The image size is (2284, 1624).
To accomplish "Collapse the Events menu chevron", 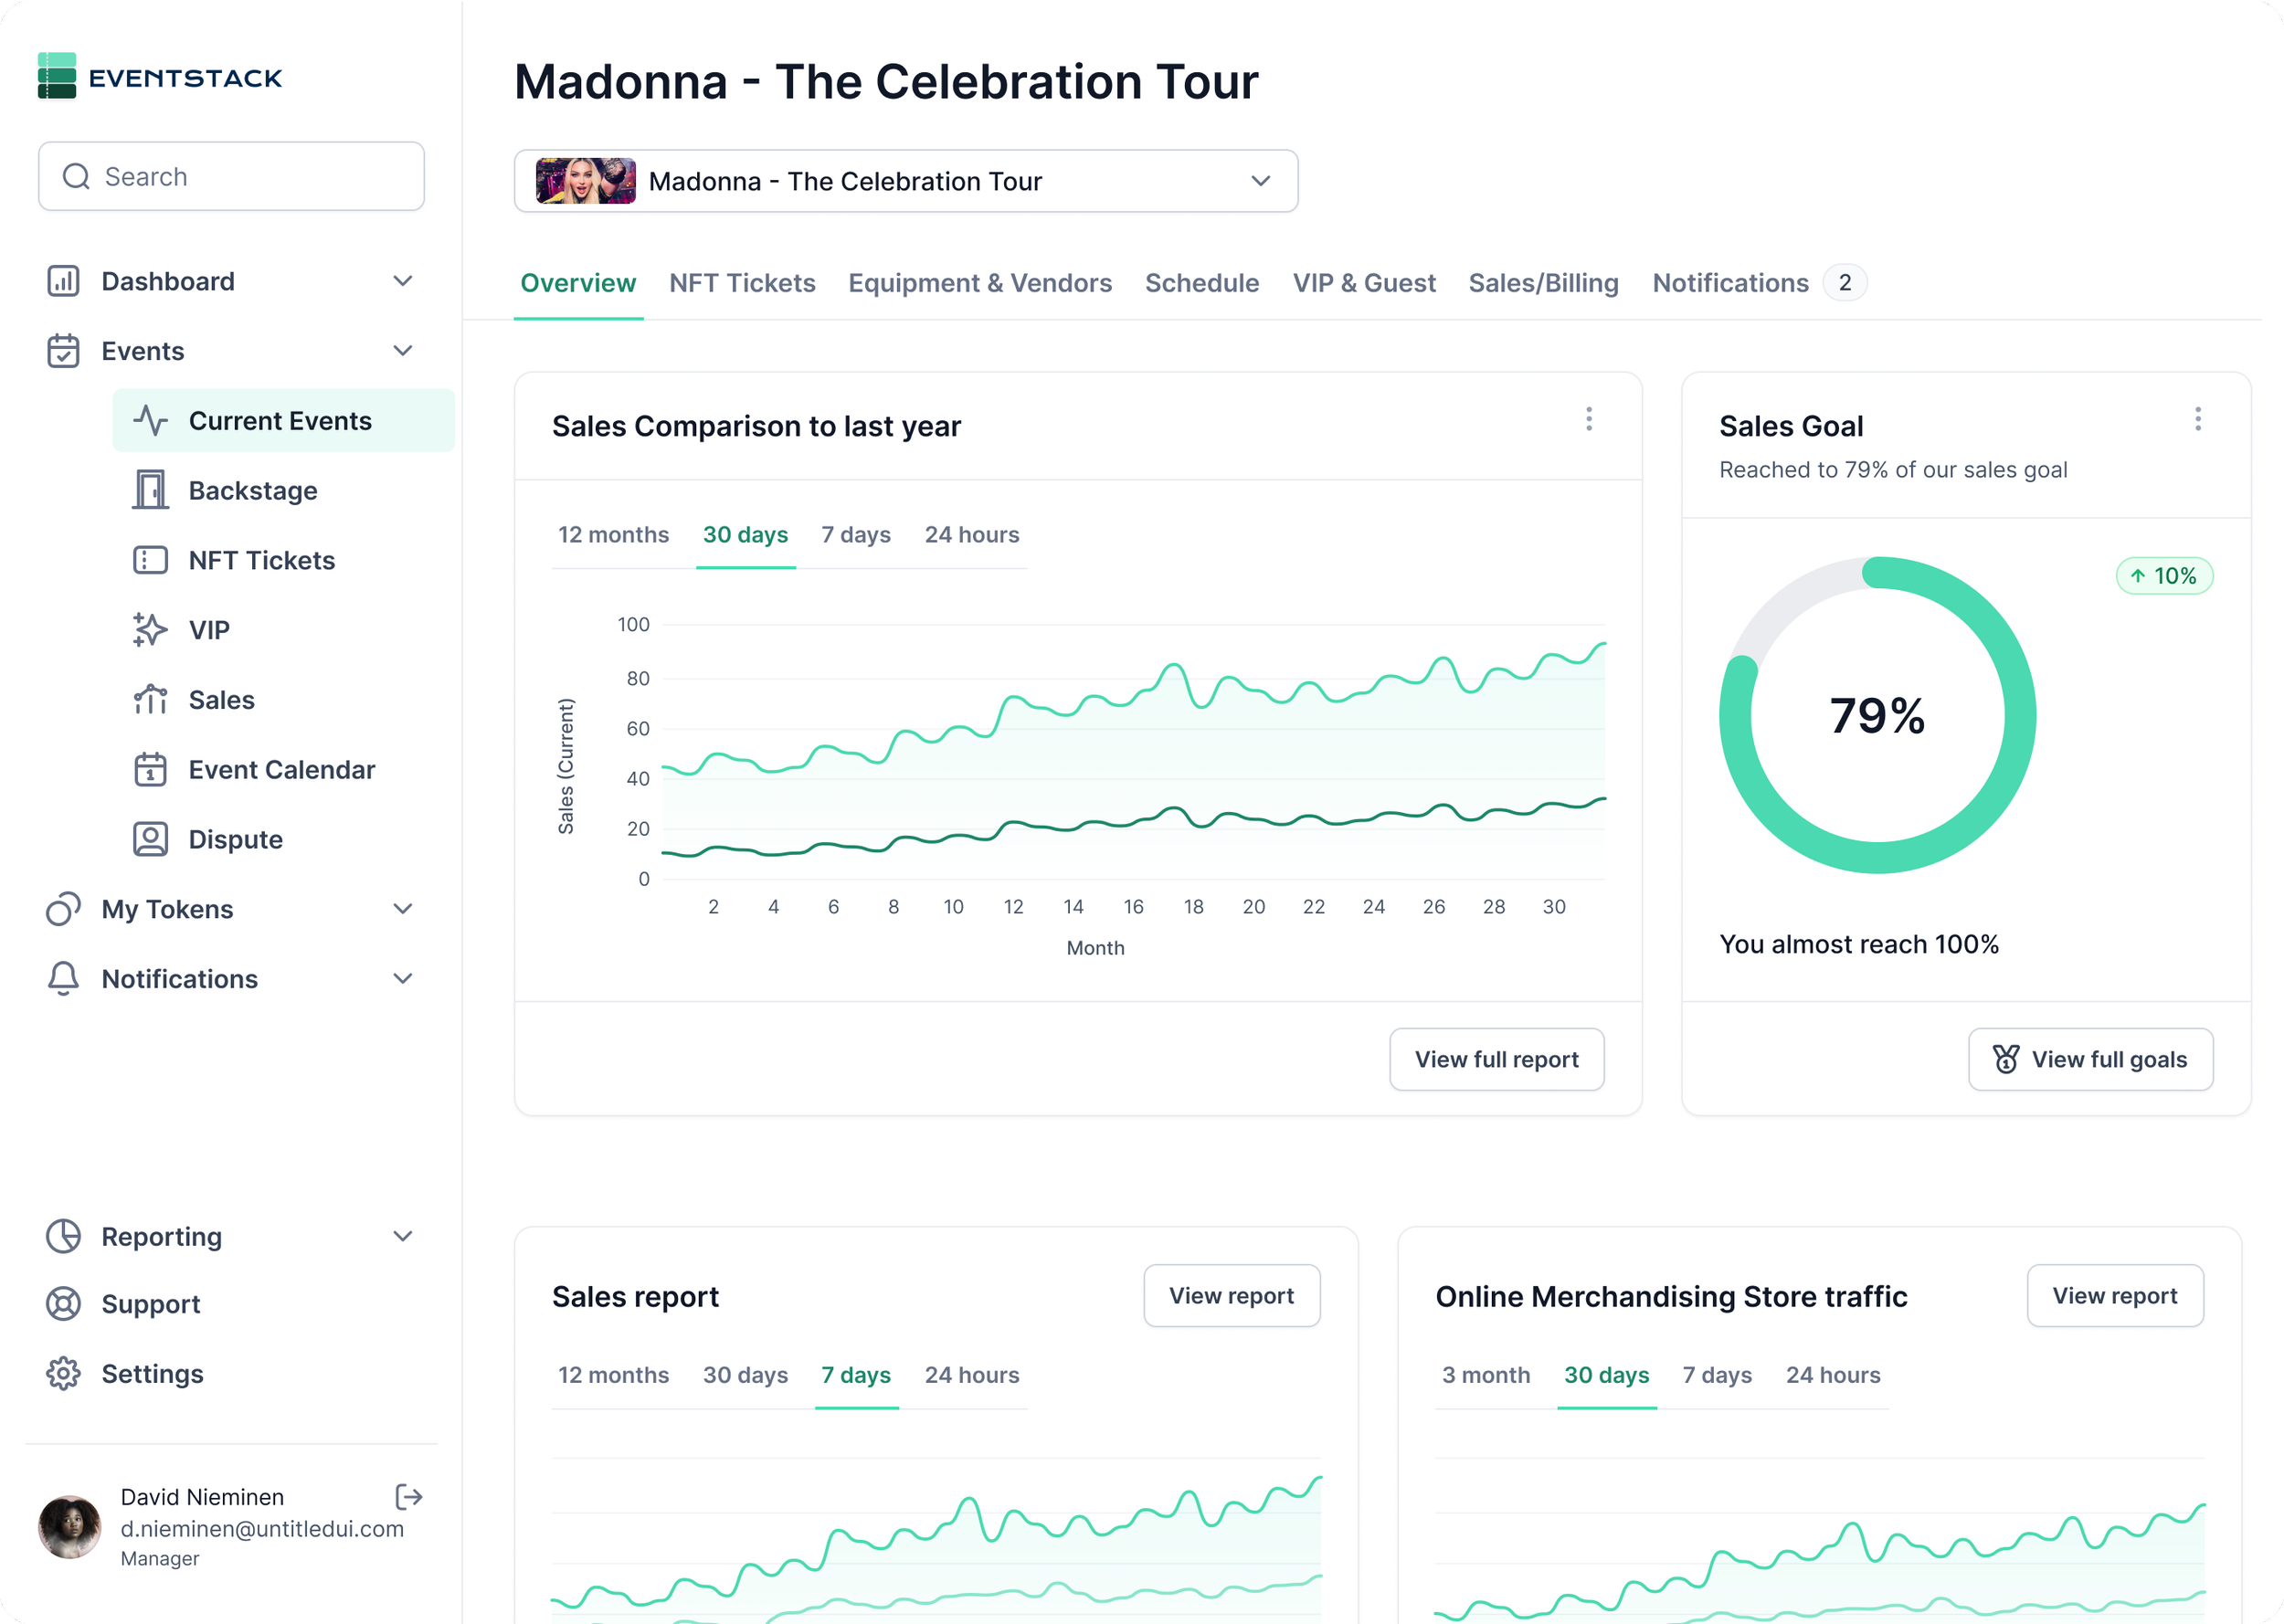I will pos(403,351).
